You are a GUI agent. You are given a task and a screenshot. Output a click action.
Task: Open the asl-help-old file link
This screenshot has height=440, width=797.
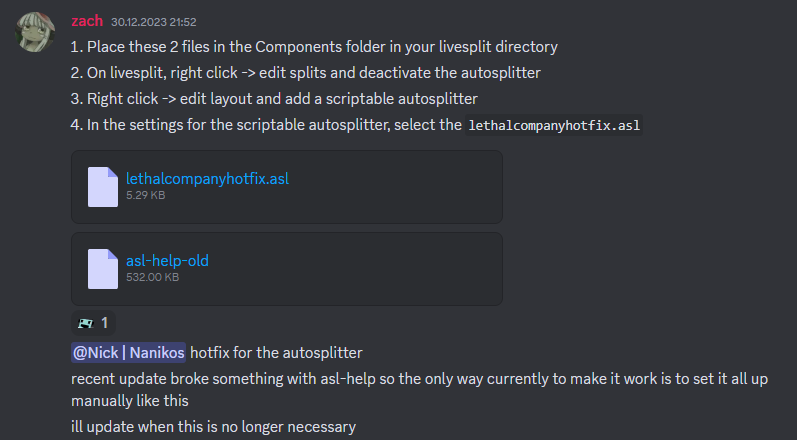coord(167,260)
